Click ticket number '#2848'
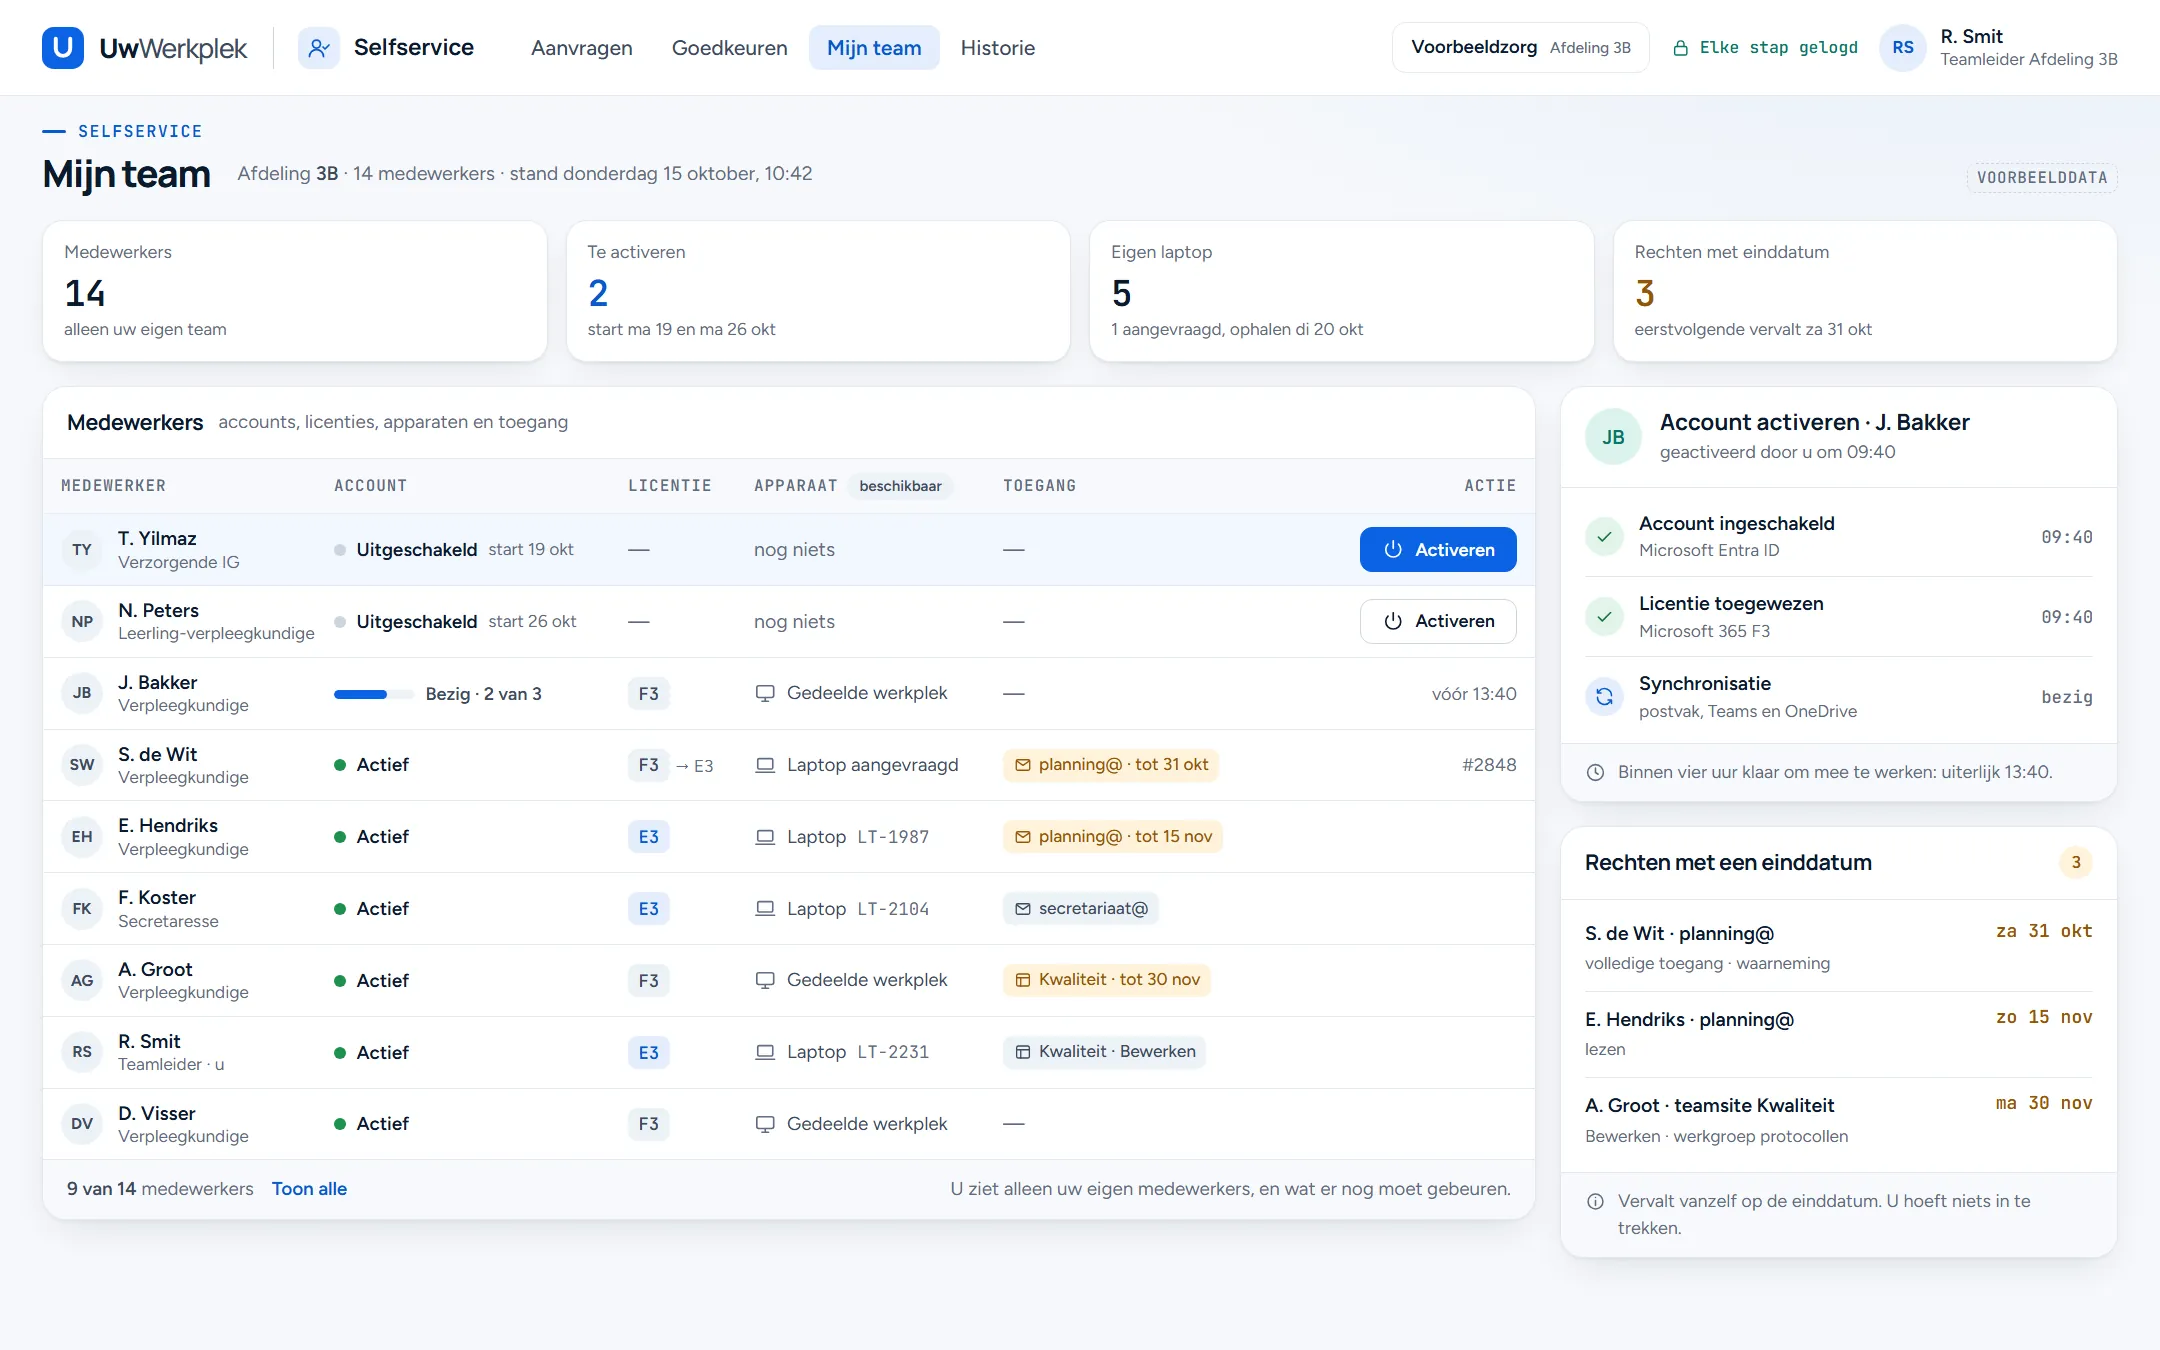The image size is (2160, 1350). click(1489, 765)
